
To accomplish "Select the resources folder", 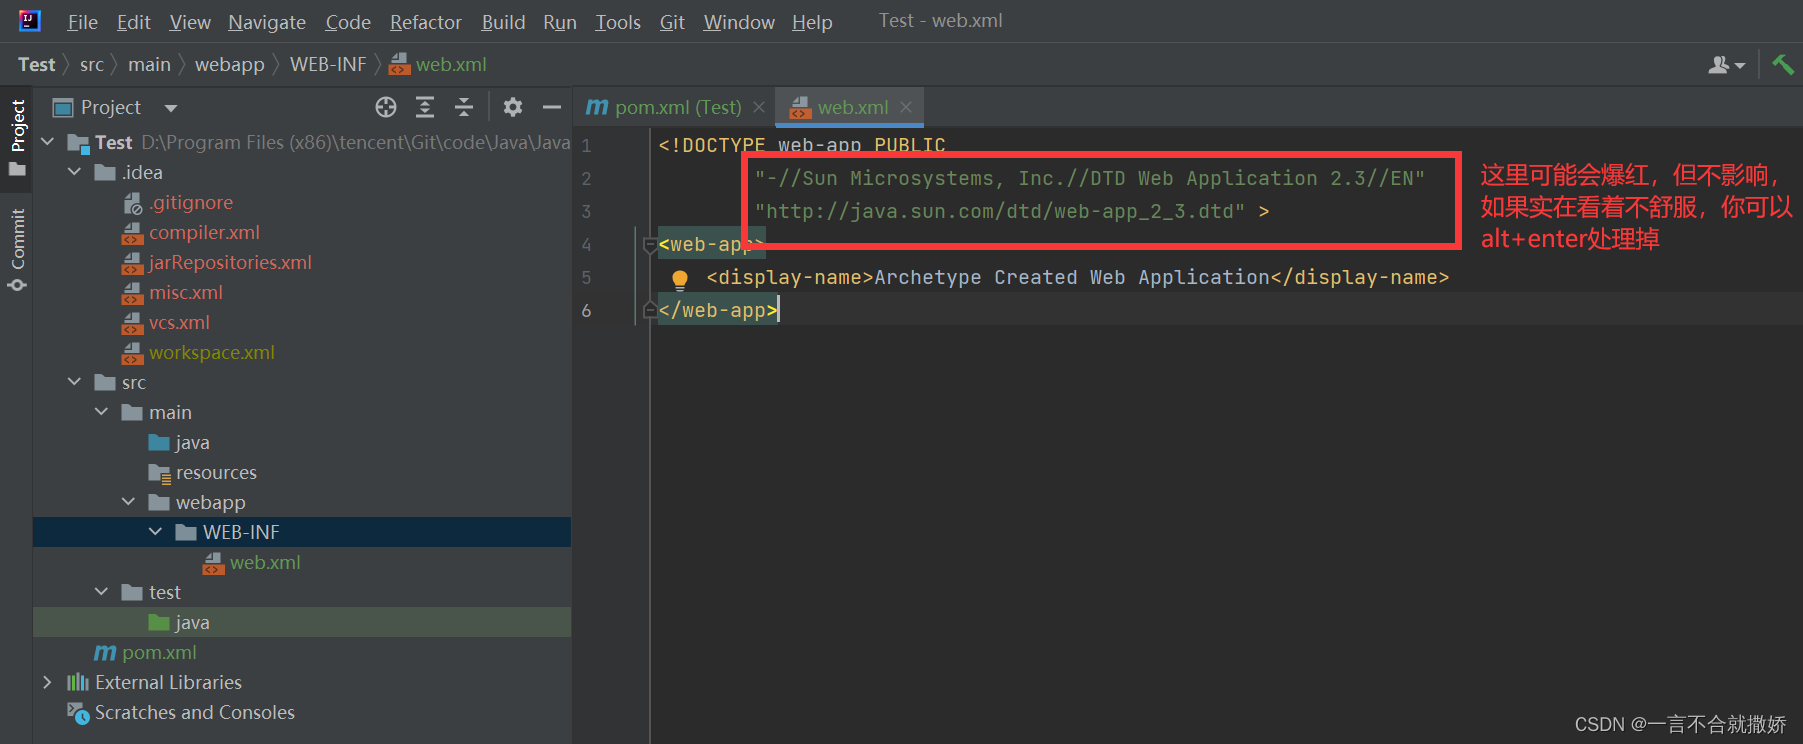I will click(216, 472).
